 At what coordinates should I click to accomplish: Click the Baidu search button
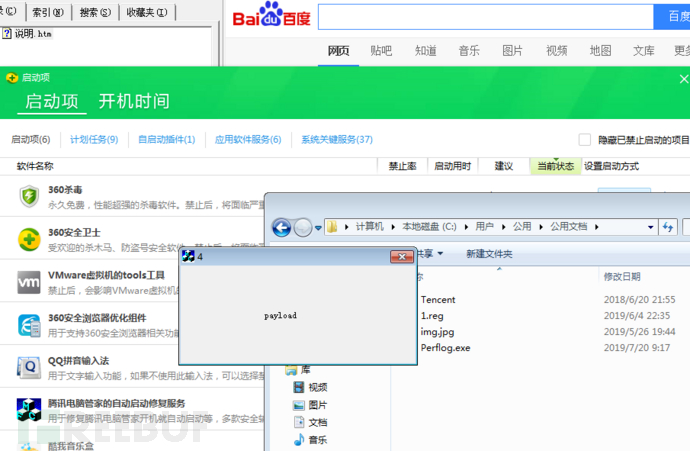(x=672, y=17)
